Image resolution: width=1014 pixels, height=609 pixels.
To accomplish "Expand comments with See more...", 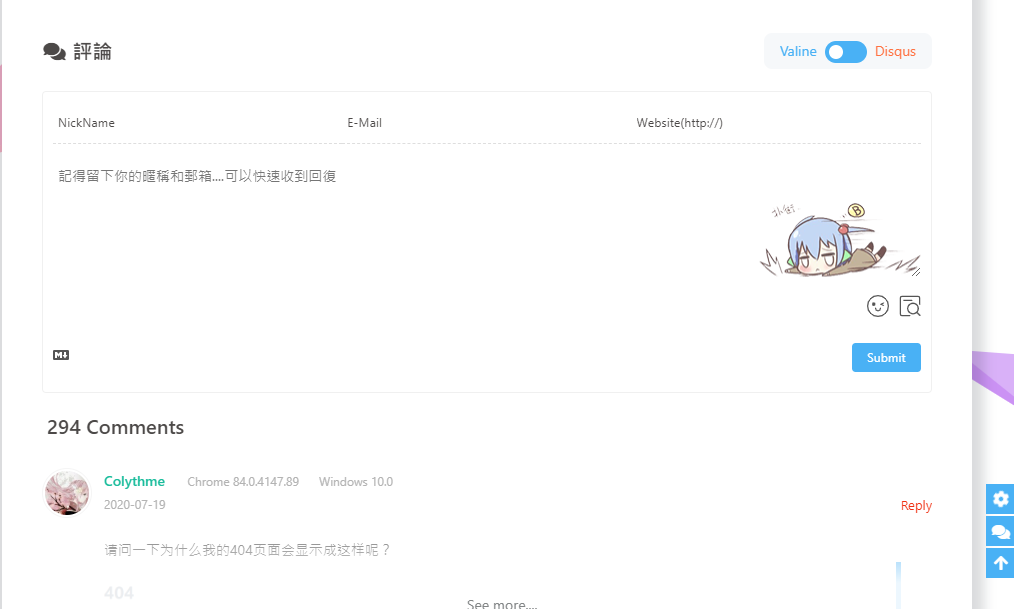I will 502,604.
